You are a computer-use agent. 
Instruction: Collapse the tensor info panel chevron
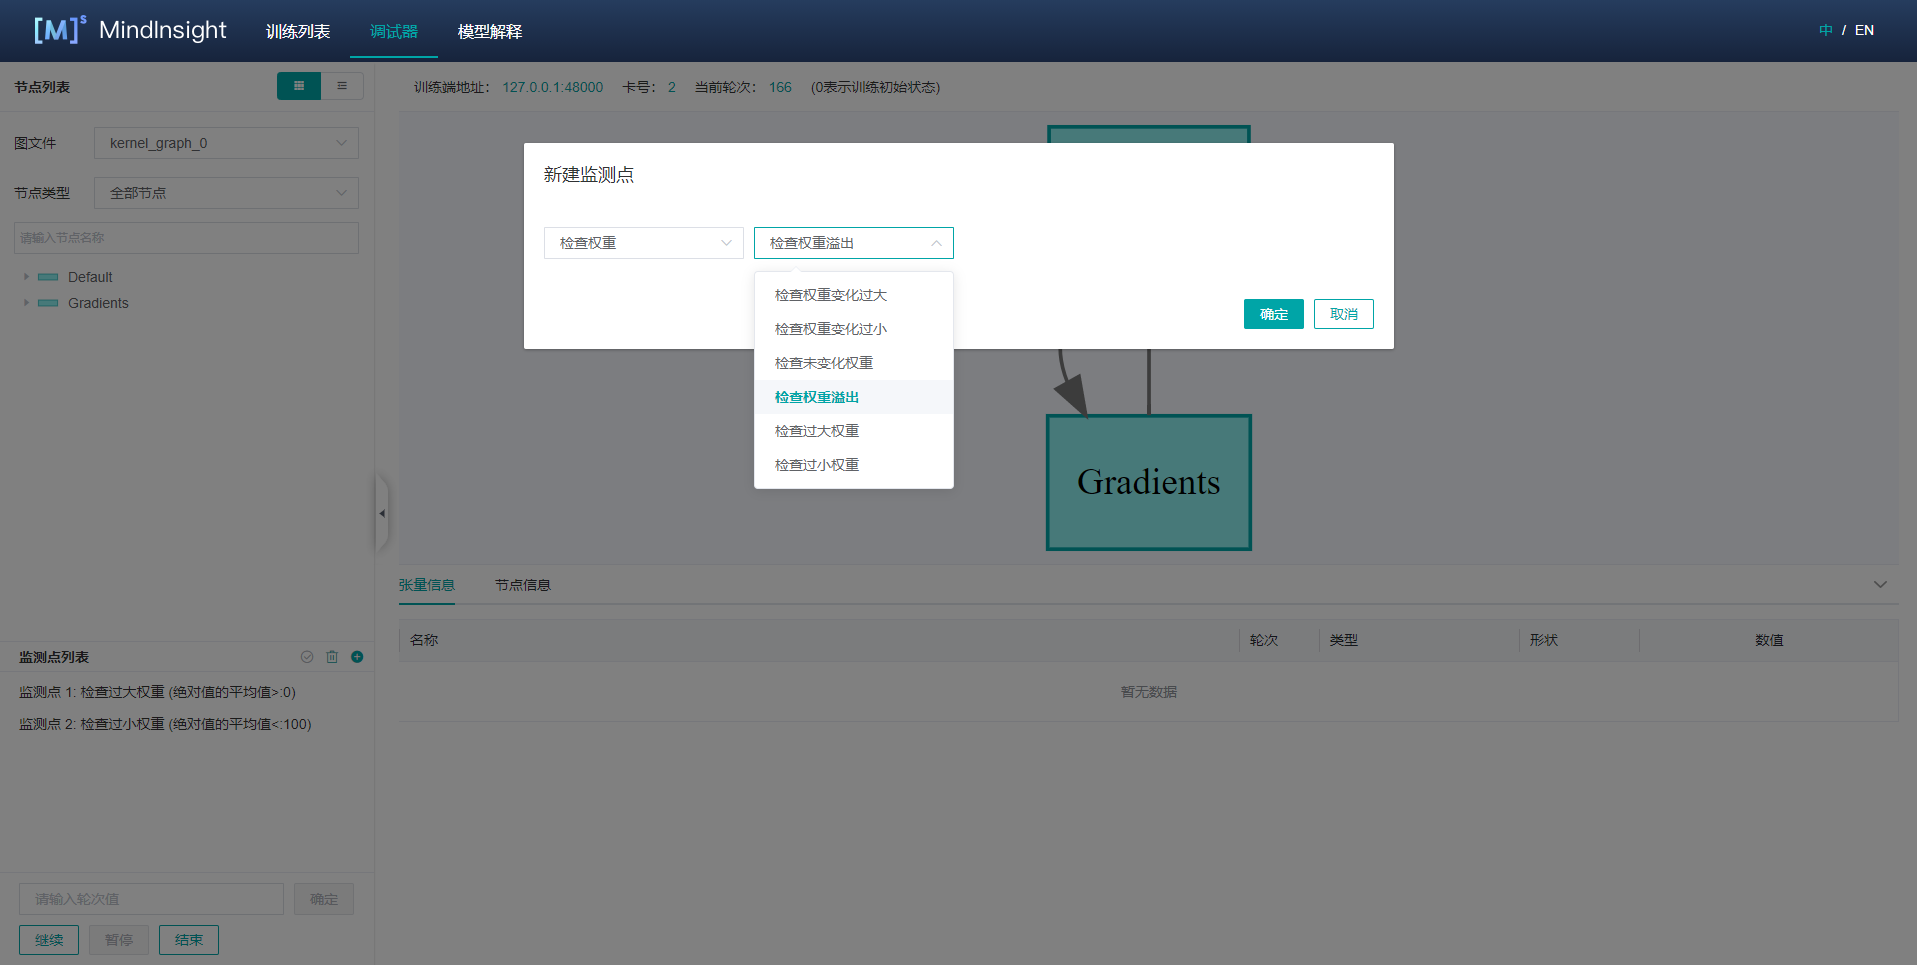1880,585
